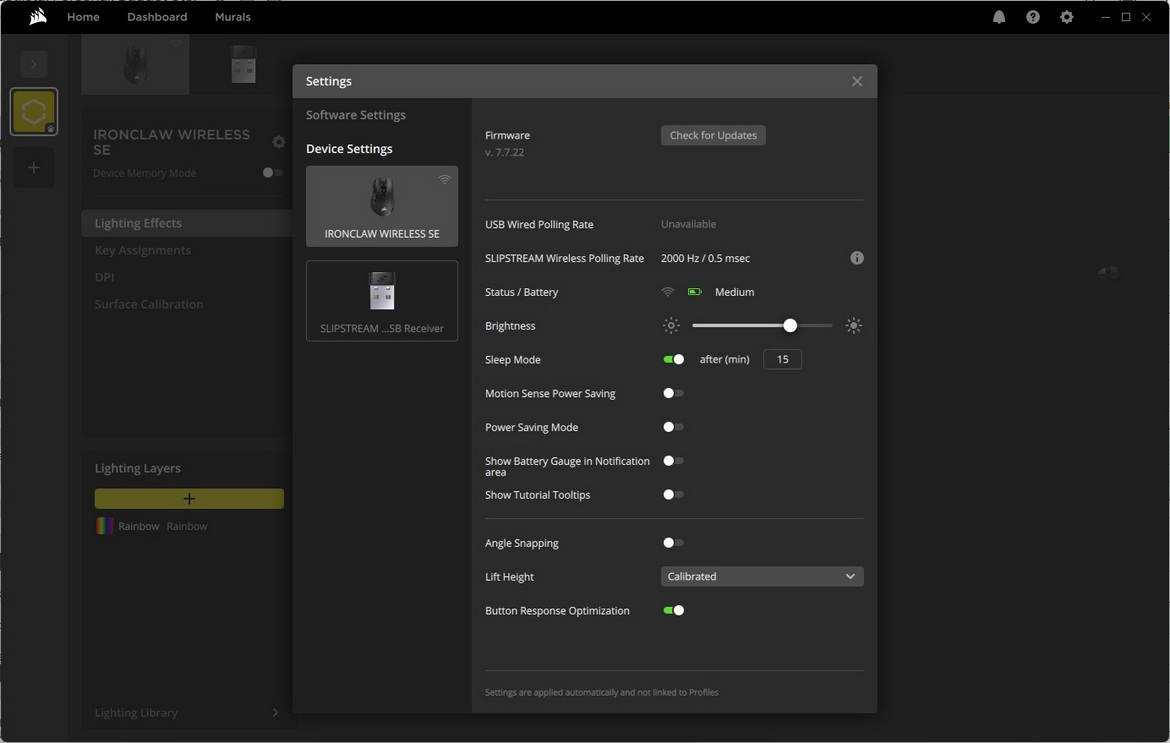Add a new profile with the sidebar plus icon
This screenshot has width=1170, height=743.
coord(33,167)
